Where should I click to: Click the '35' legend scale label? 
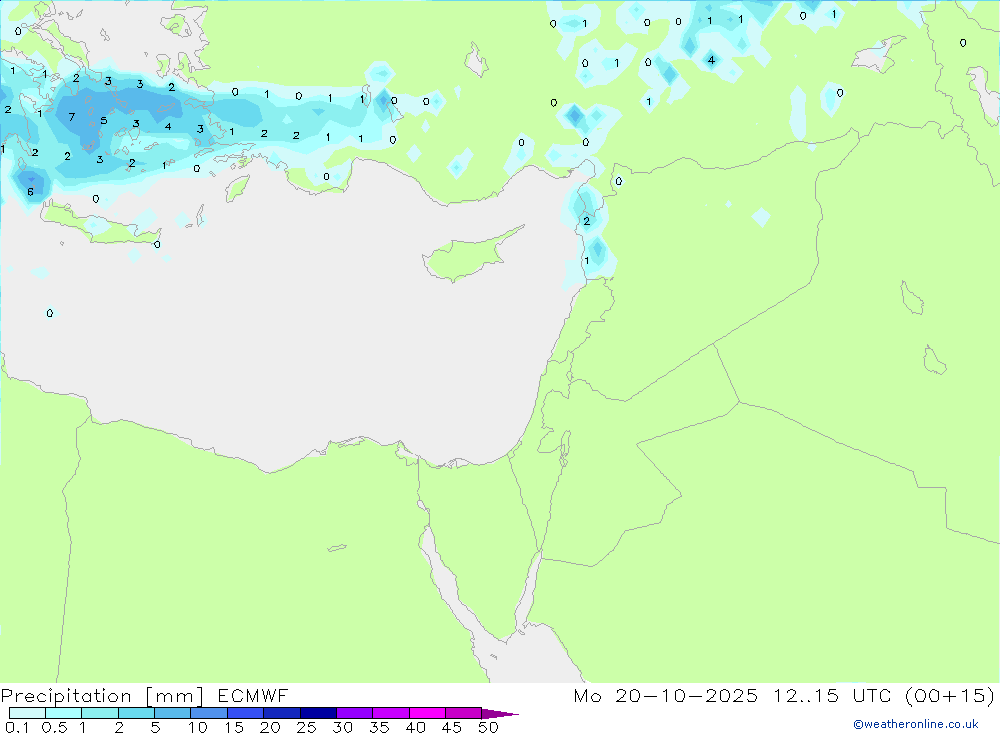click(379, 727)
